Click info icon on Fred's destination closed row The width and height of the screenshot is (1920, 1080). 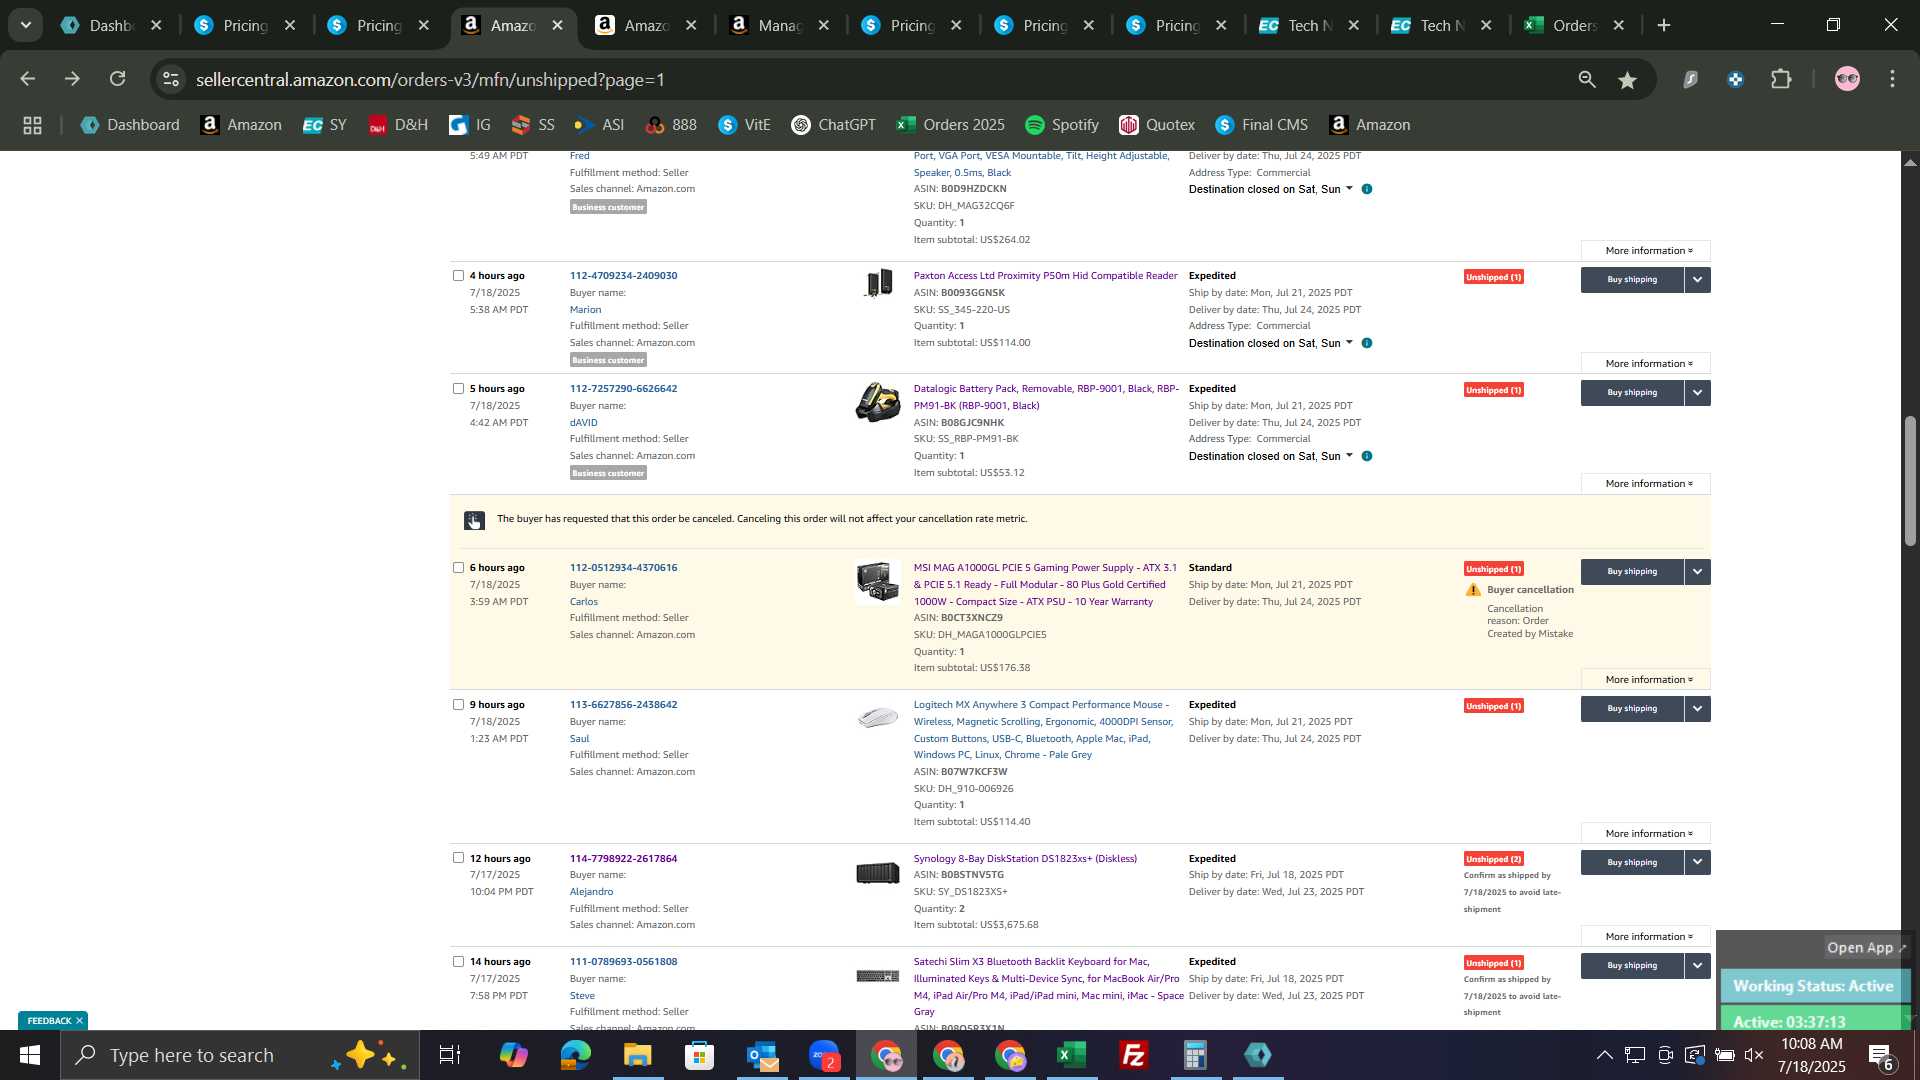[1367, 189]
